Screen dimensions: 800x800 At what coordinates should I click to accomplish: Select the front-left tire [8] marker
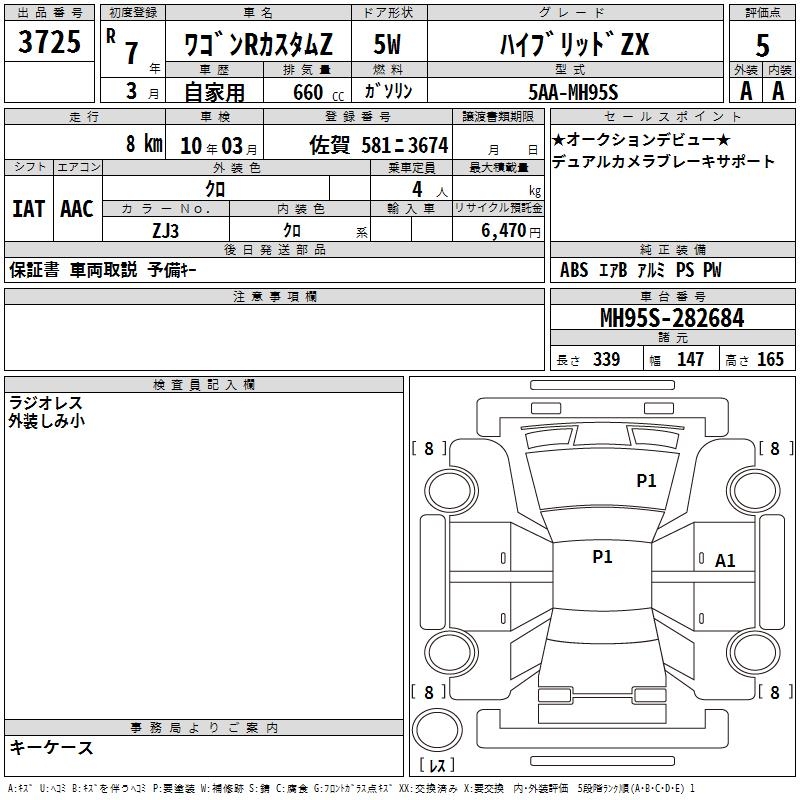[429, 449]
